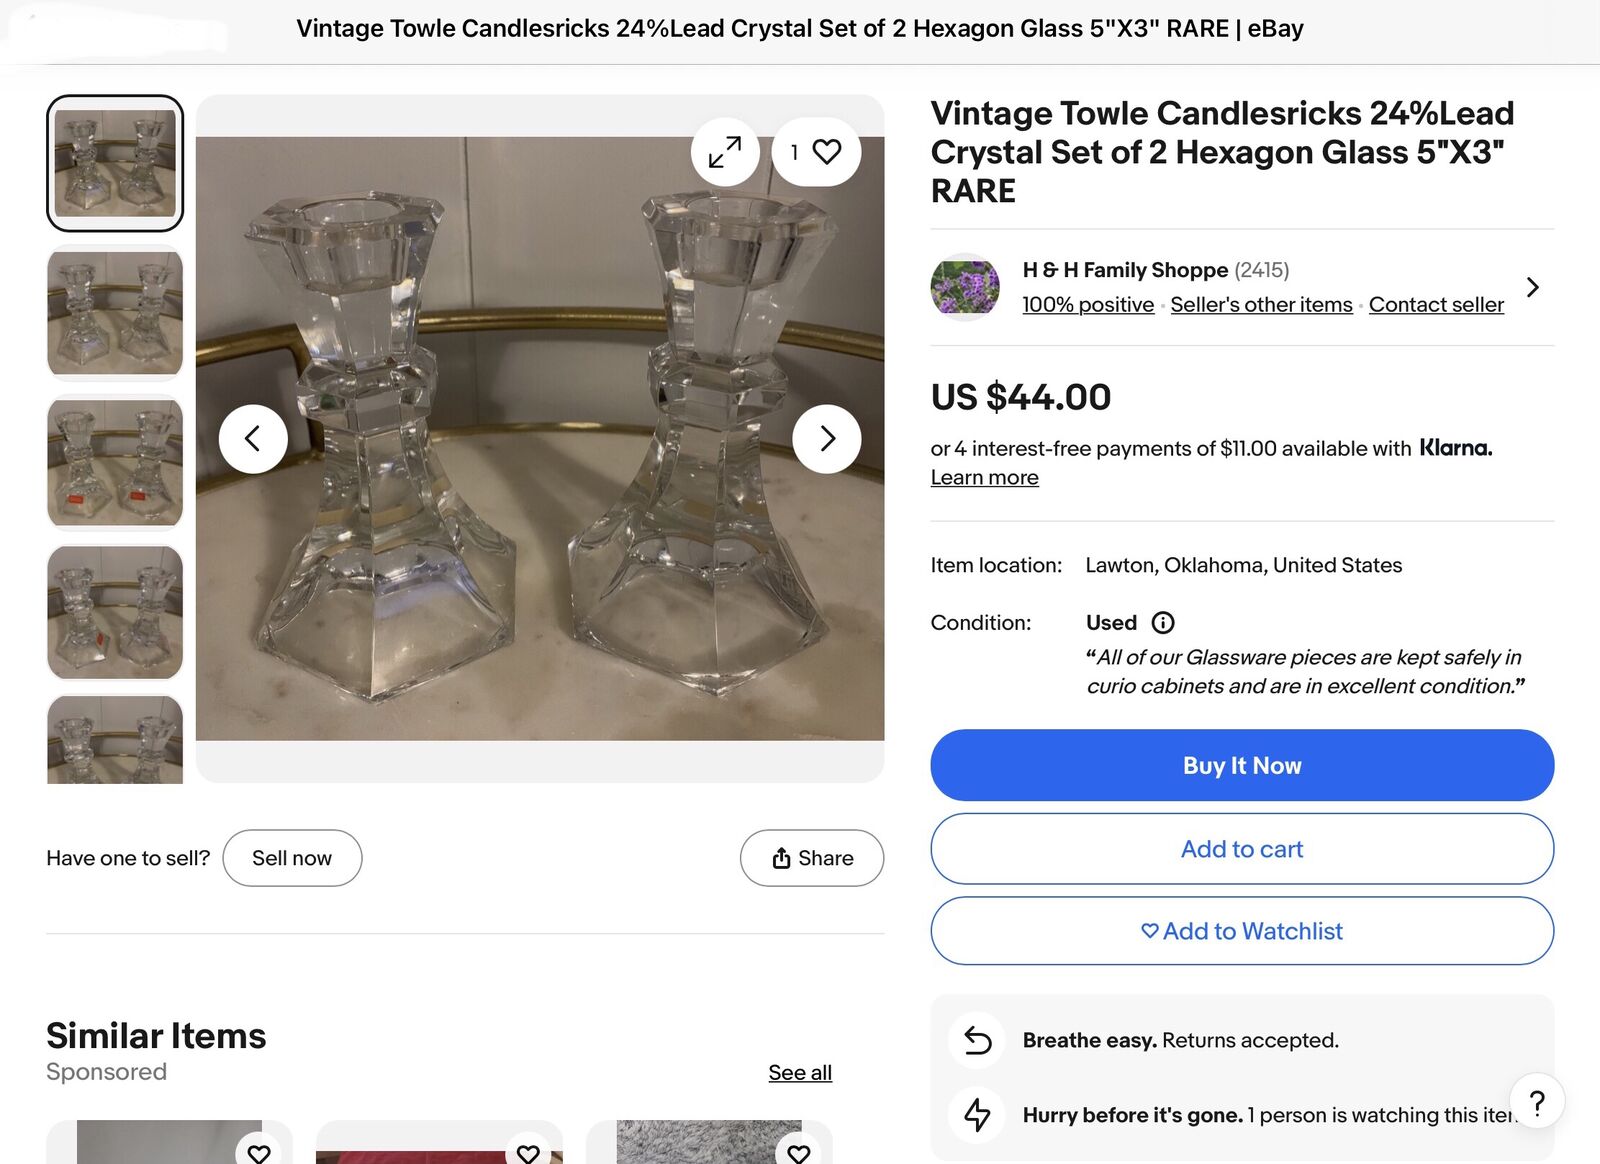
Task: Expand seller details chevron arrow
Action: coord(1532,287)
